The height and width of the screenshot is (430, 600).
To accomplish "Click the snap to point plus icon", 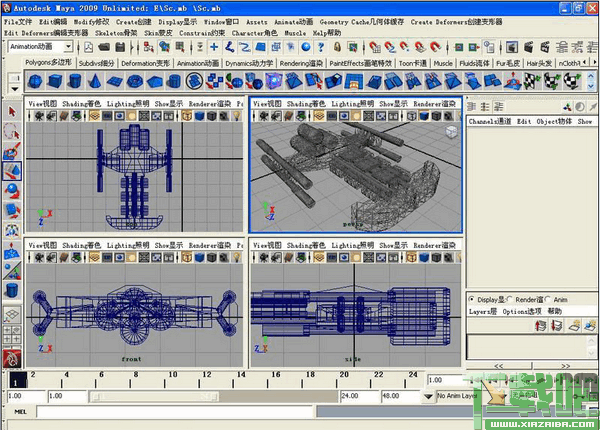I will click(214, 47).
